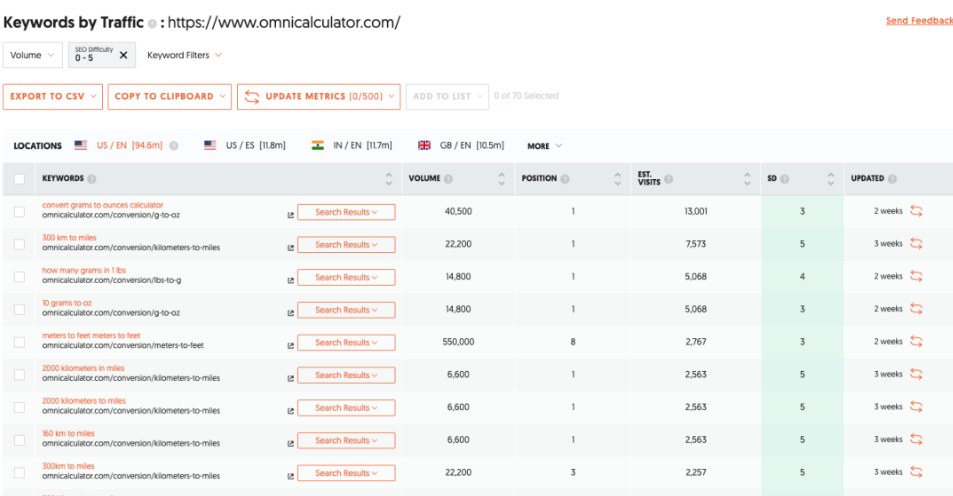Open Search Results dropdown for '10 grams to oz'
Image resolution: width=953 pixels, height=496 pixels.
(346, 310)
